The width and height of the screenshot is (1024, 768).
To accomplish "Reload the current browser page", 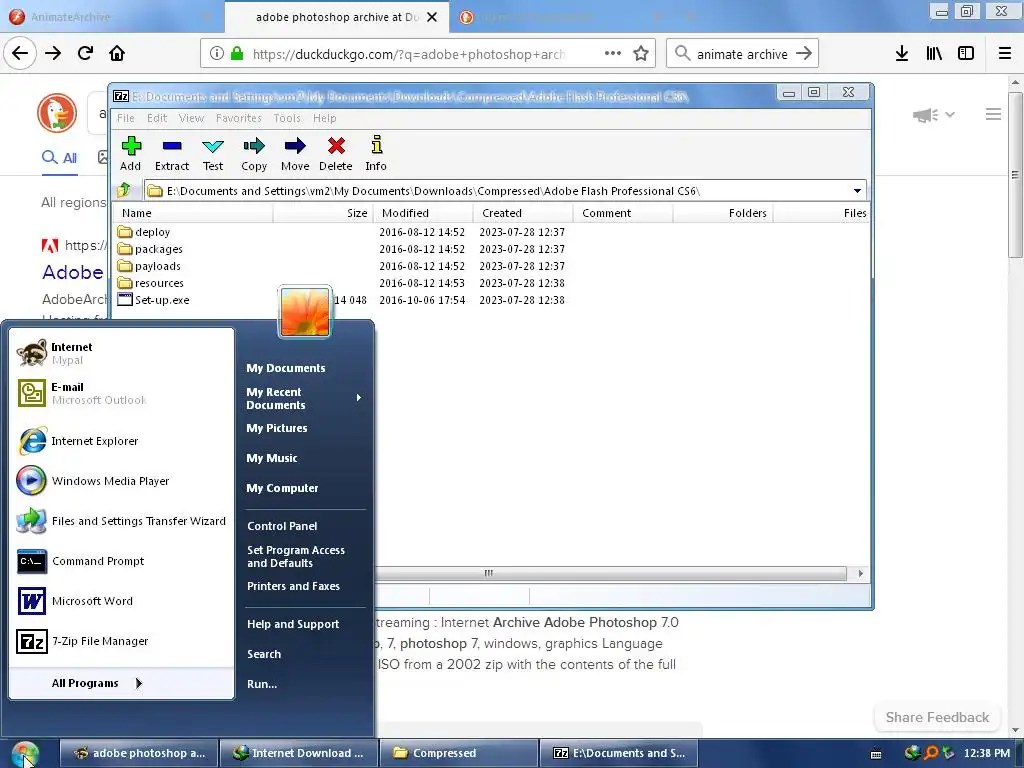I will [86, 54].
